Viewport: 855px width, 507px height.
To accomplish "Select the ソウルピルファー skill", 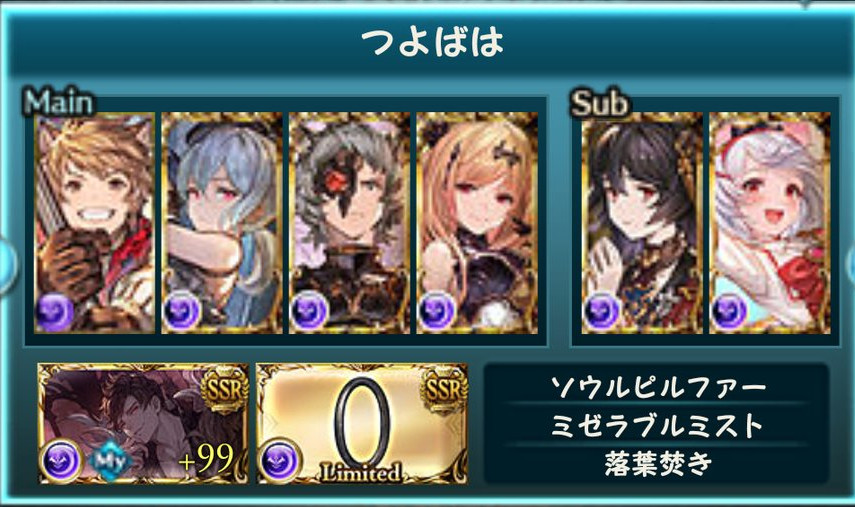I will point(658,387).
